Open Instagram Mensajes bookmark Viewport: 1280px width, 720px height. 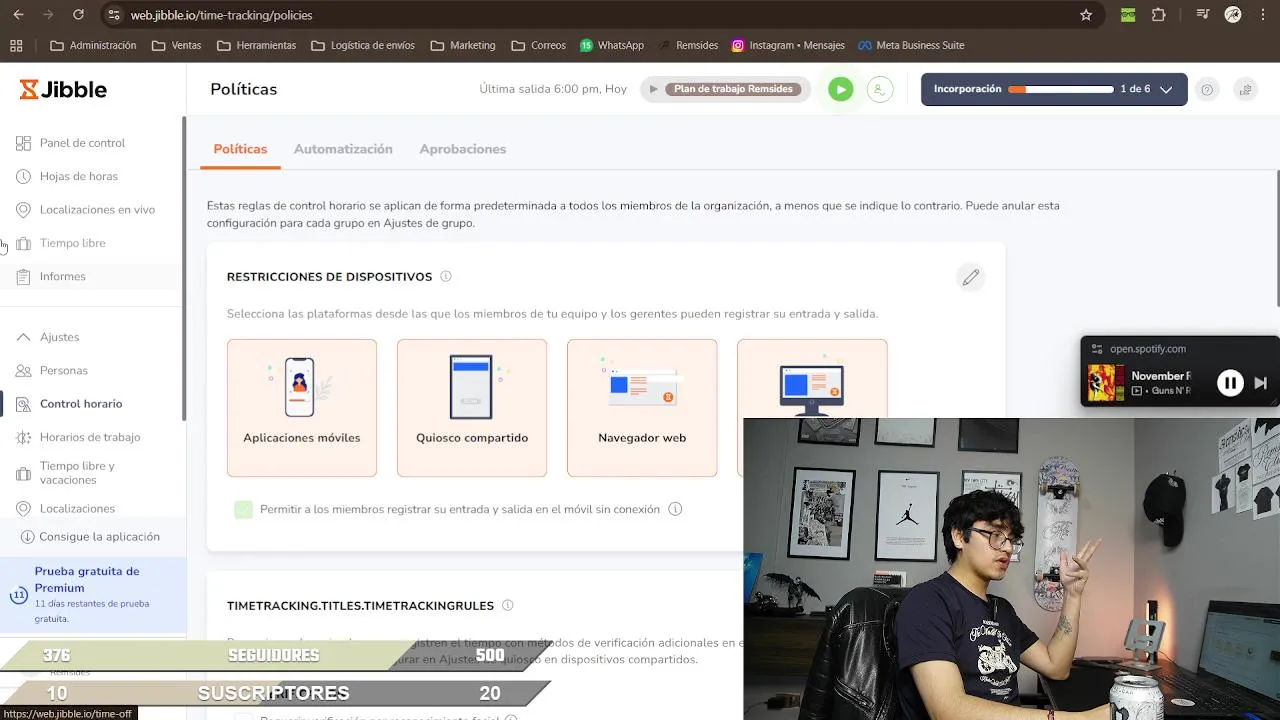click(788, 45)
